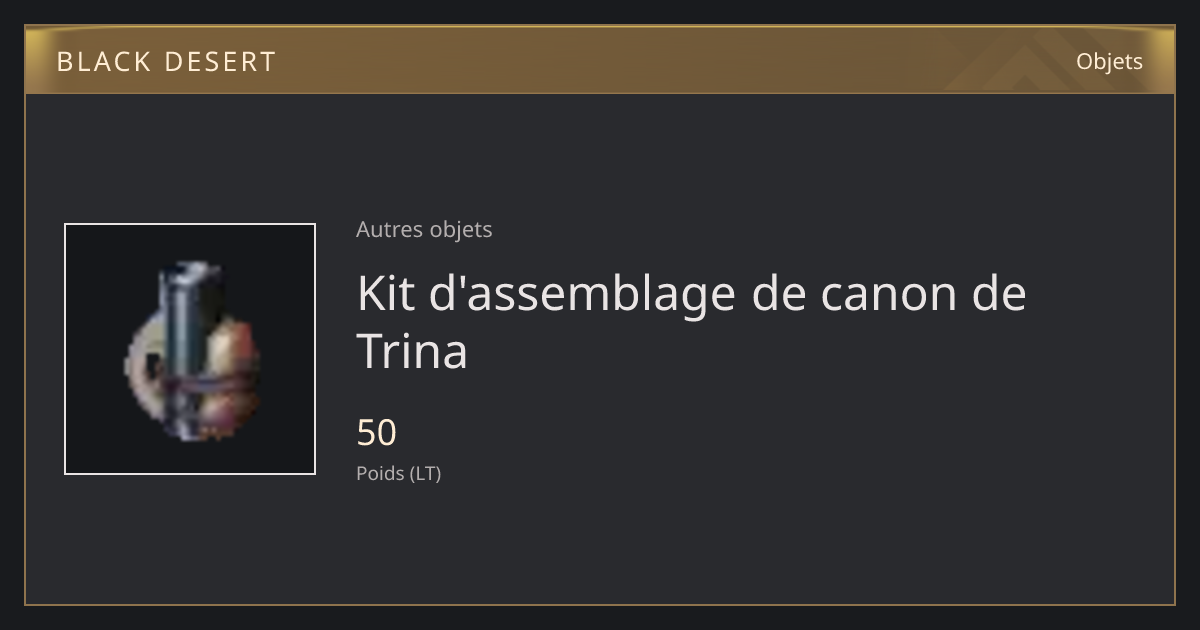Open the Autres objets category

[424, 229]
